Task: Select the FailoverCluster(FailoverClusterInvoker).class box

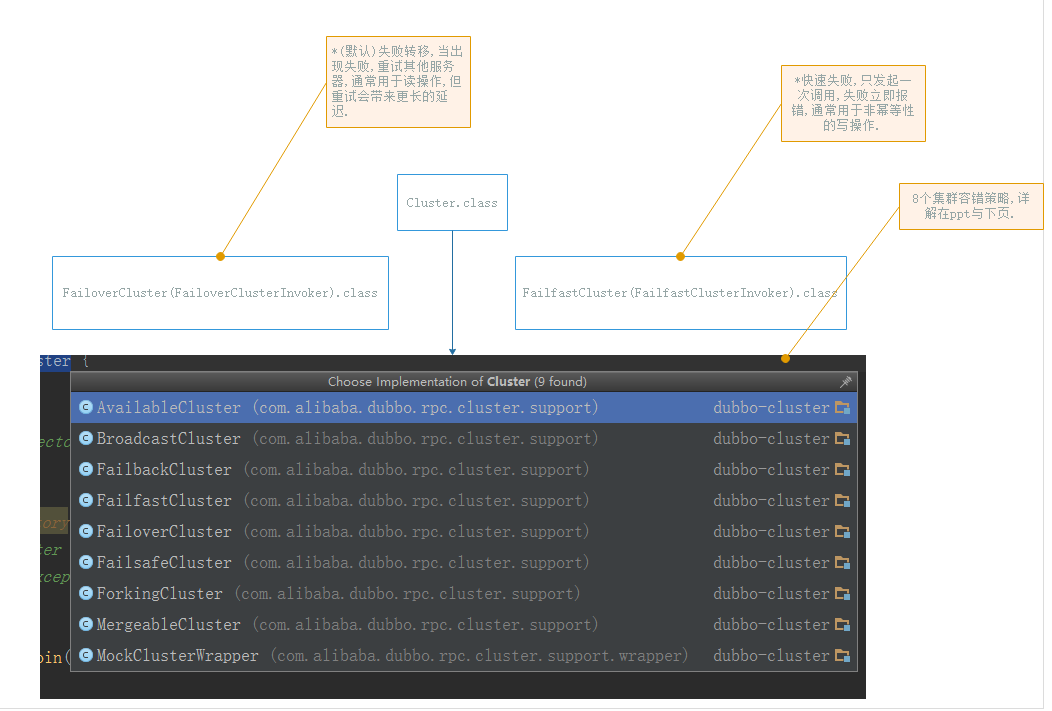Action: tap(220, 293)
